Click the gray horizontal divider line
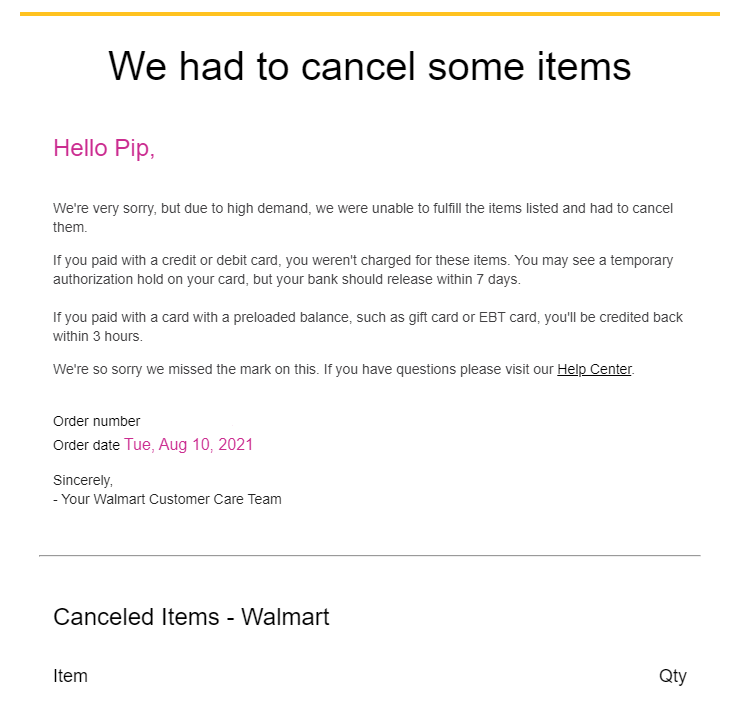The height and width of the screenshot is (701, 743). click(x=370, y=555)
